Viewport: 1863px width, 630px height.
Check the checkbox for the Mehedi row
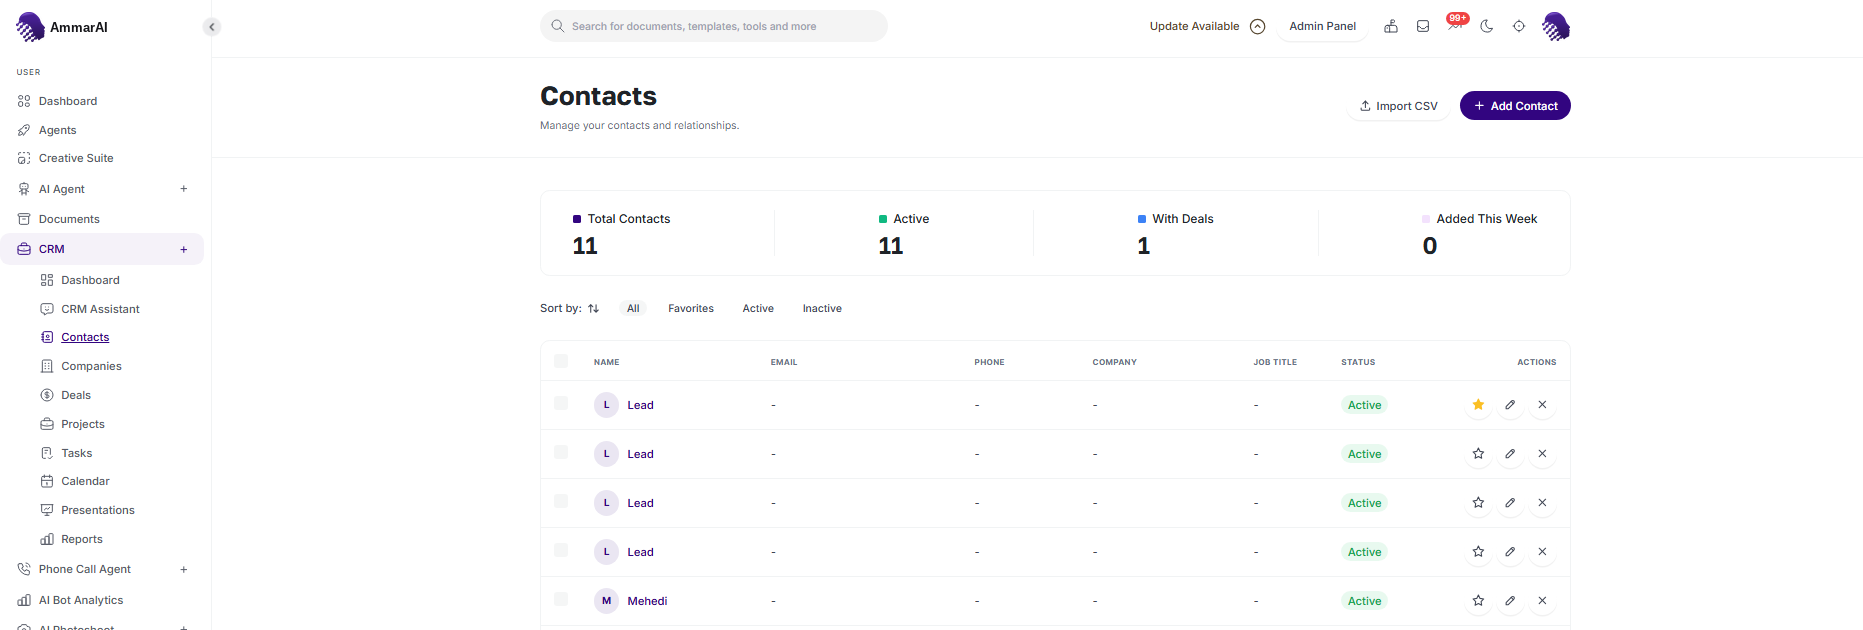pos(561,599)
